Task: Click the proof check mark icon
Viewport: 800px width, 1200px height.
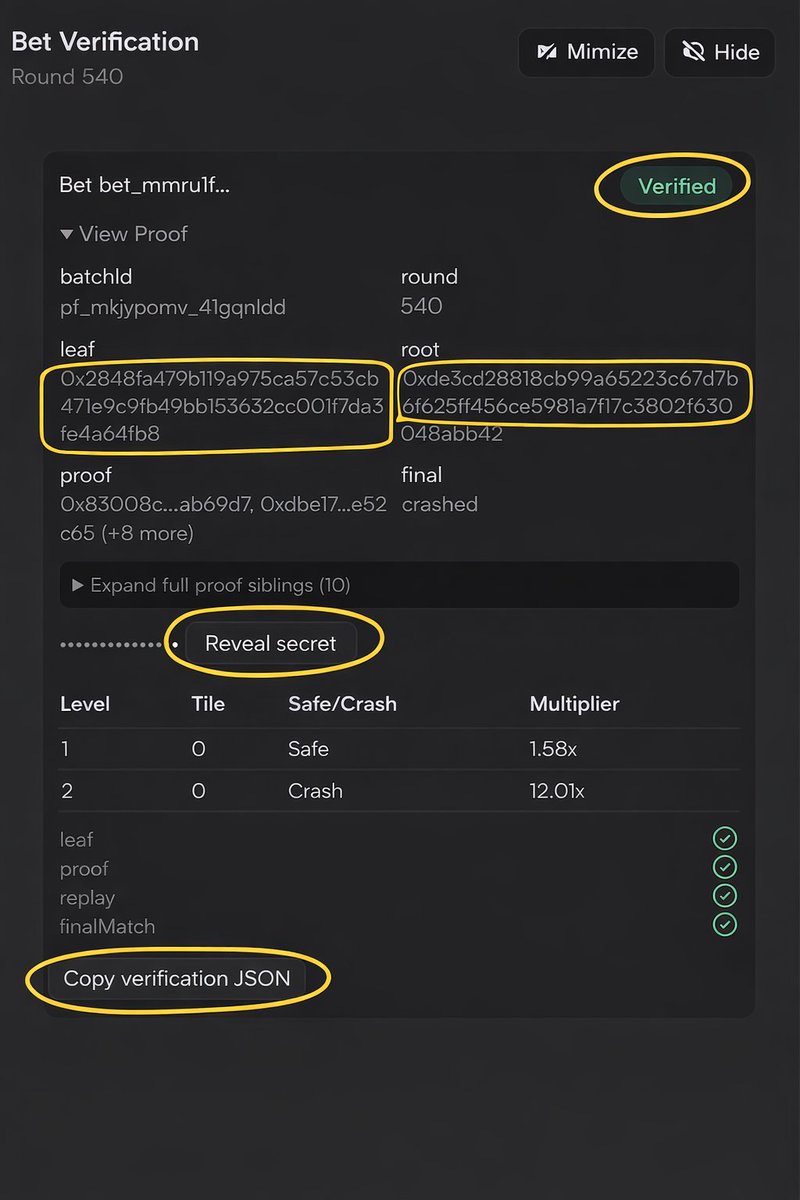Action: [725, 867]
